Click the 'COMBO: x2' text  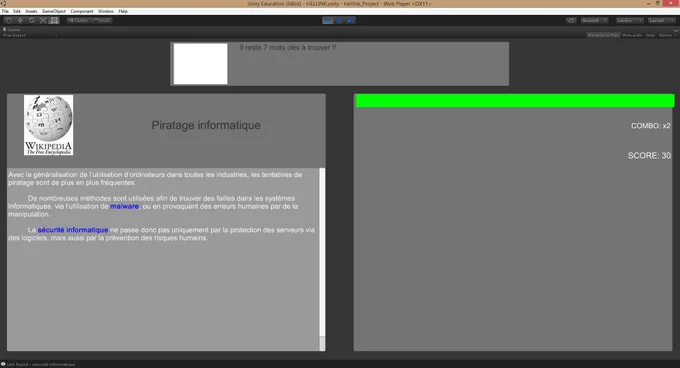[651, 126]
